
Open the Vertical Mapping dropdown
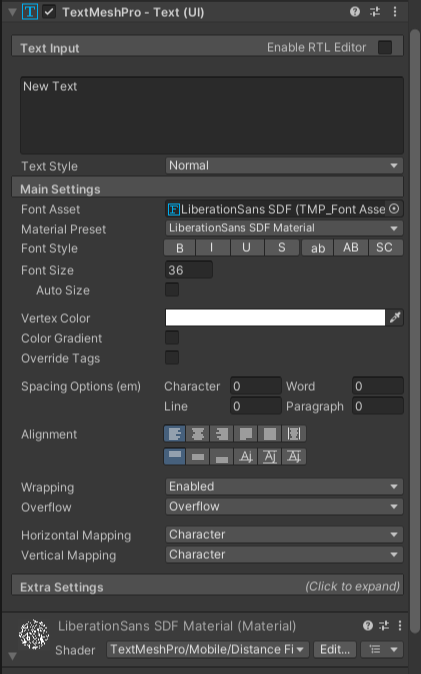point(284,555)
